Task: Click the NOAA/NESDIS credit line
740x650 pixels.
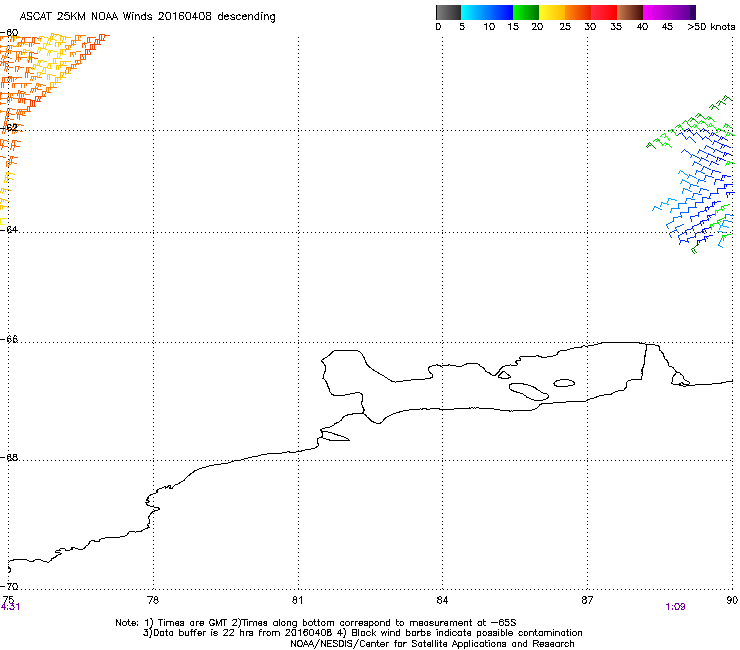Action: (432, 643)
